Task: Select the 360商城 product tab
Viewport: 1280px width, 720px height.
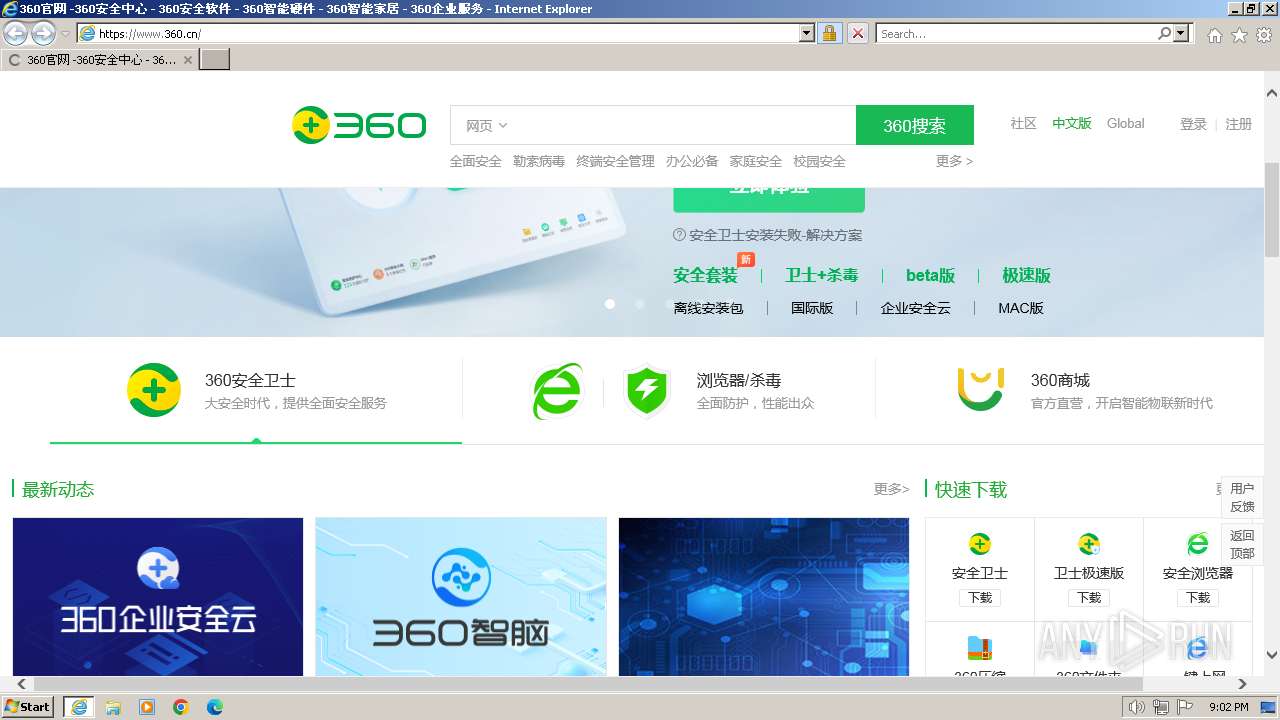Action: click(x=1070, y=390)
